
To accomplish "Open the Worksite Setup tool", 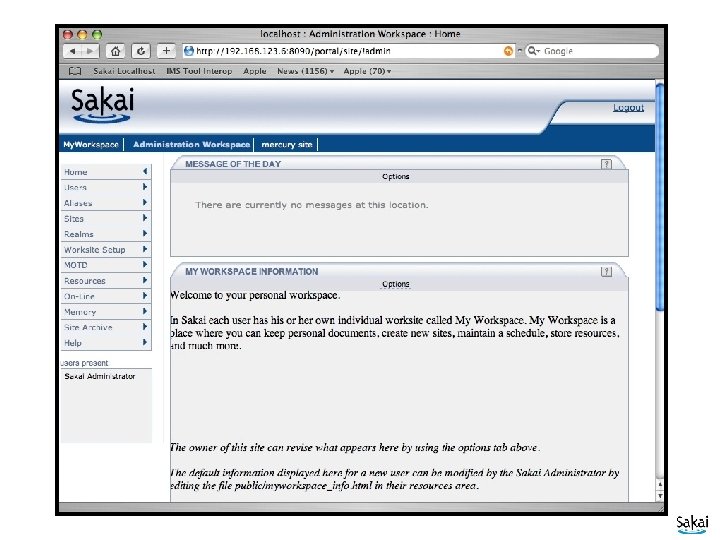I will (x=106, y=250).
